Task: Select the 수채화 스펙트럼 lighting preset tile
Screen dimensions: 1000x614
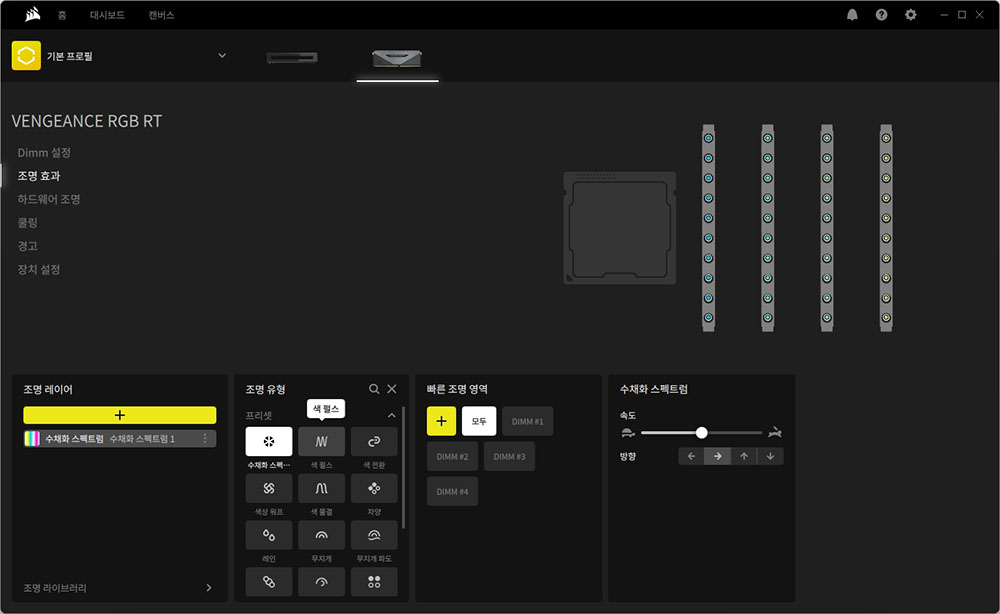Action: click(x=268, y=441)
